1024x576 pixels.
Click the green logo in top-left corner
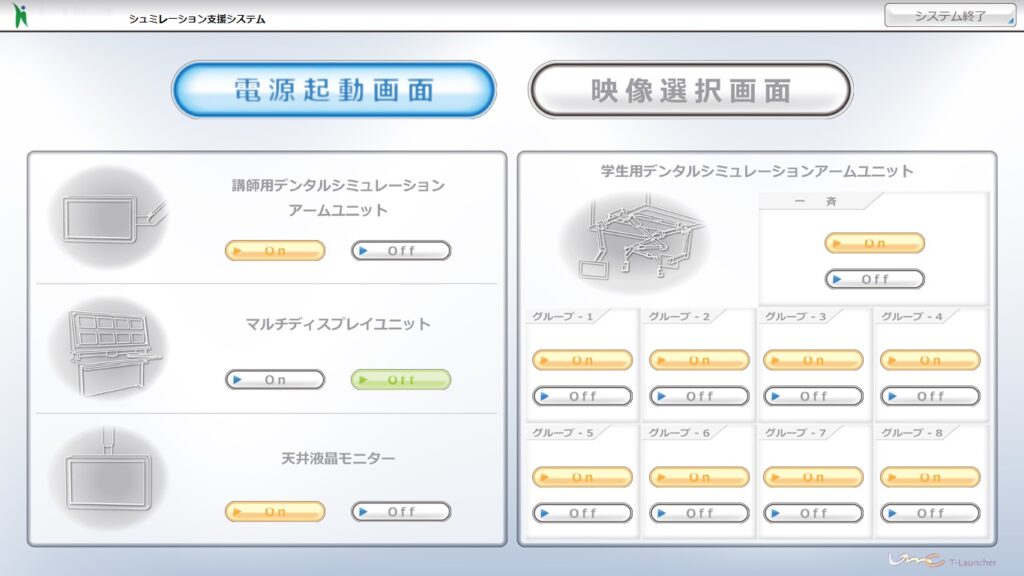[x=22, y=15]
